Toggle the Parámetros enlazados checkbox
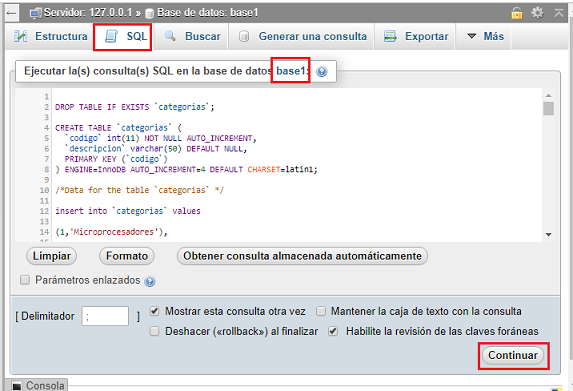Screen dimensions: 573x391 [x=25, y=280]
